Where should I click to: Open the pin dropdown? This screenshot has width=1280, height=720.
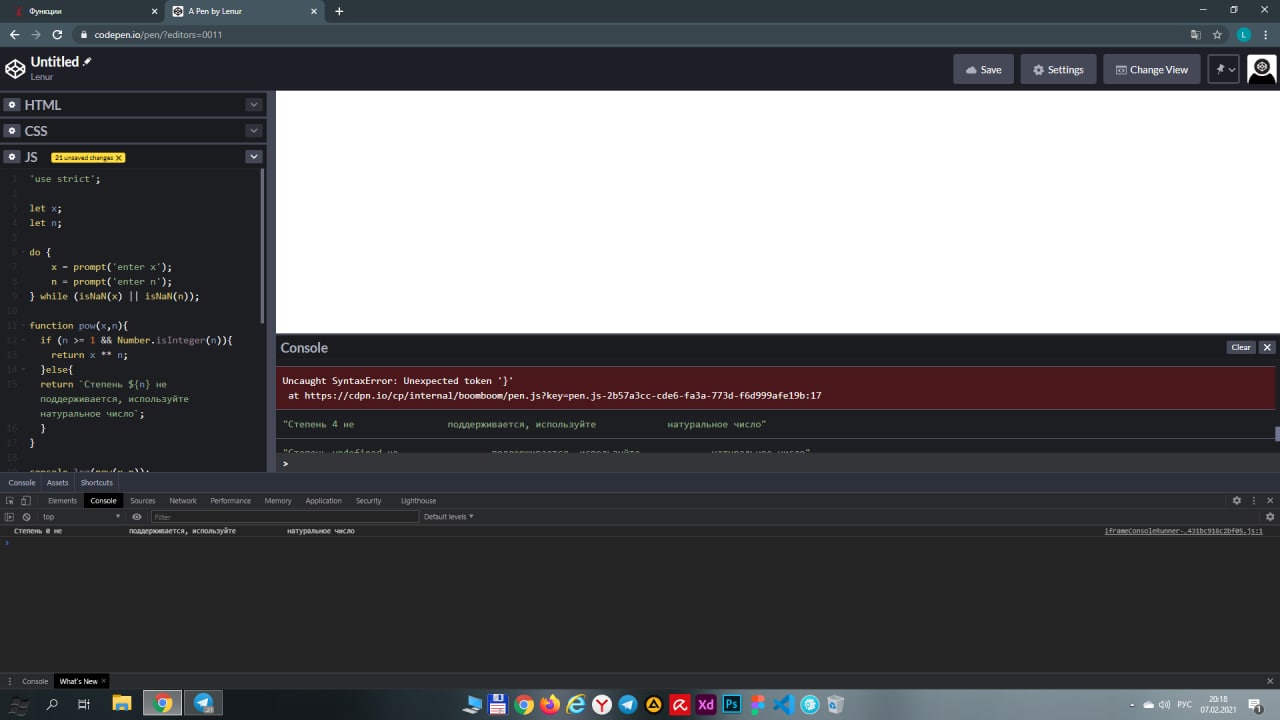point(1224,69)
